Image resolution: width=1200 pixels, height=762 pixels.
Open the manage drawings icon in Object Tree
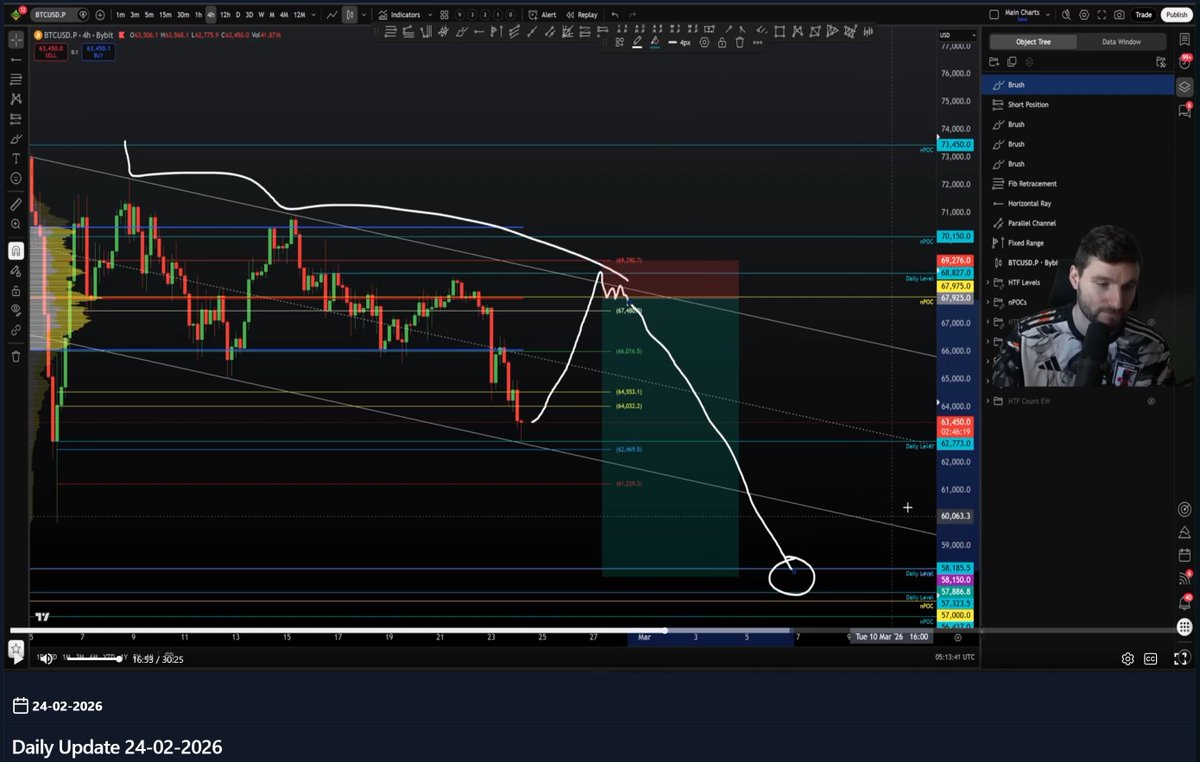click(x=1160, y=62)
